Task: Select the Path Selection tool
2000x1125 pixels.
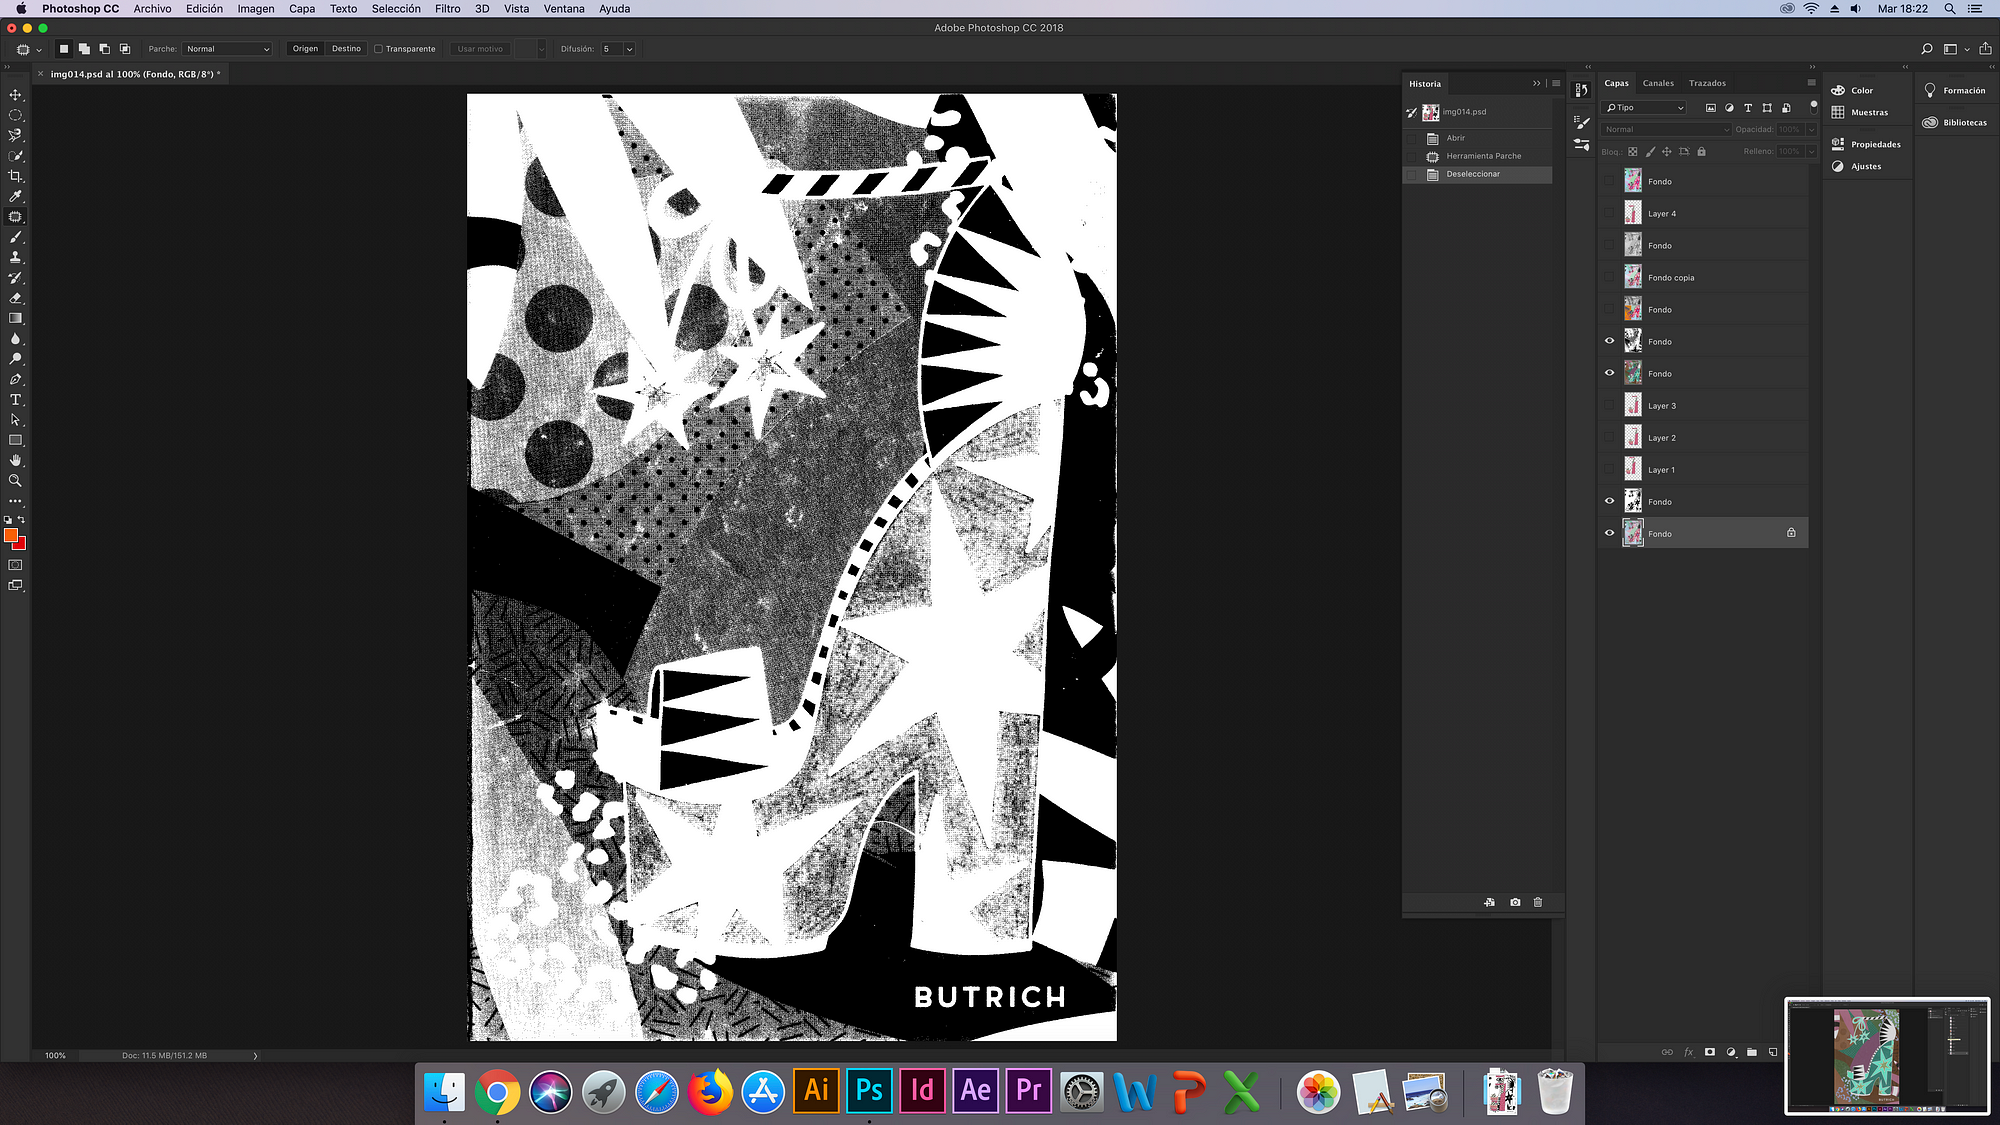Action: point(15,420)
